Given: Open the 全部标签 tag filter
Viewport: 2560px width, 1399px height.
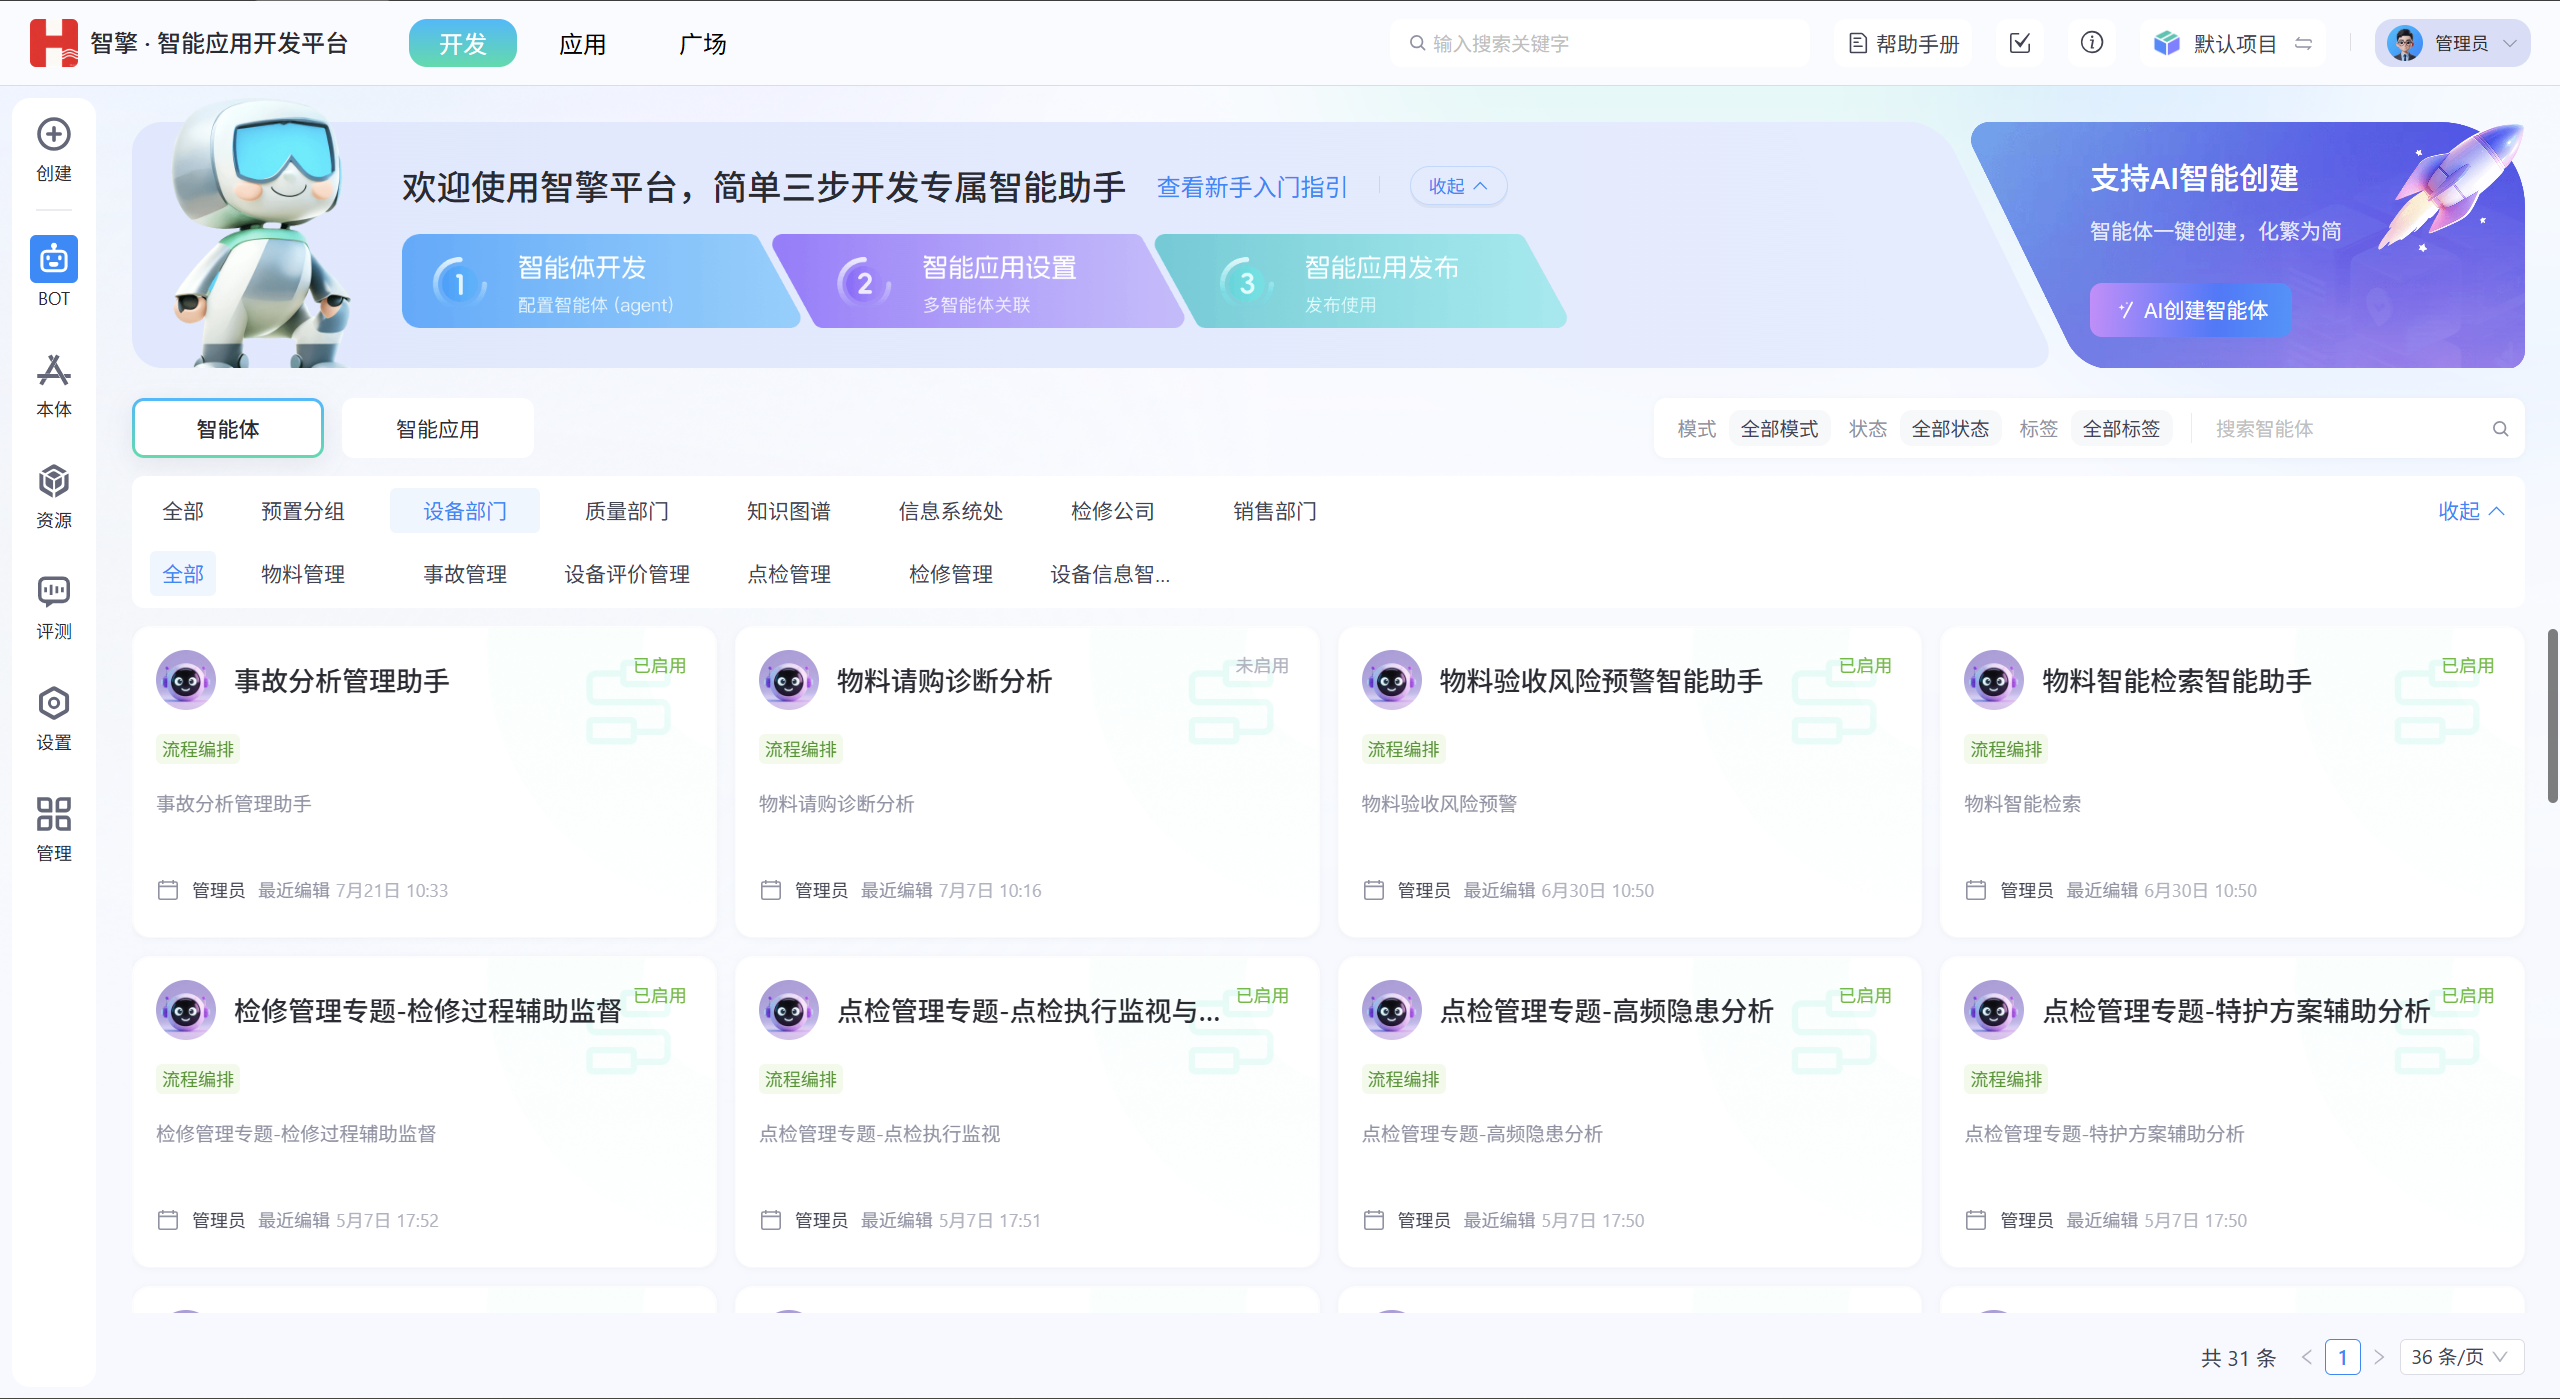Looking at the screenshot, I should tap(2121, 429).
